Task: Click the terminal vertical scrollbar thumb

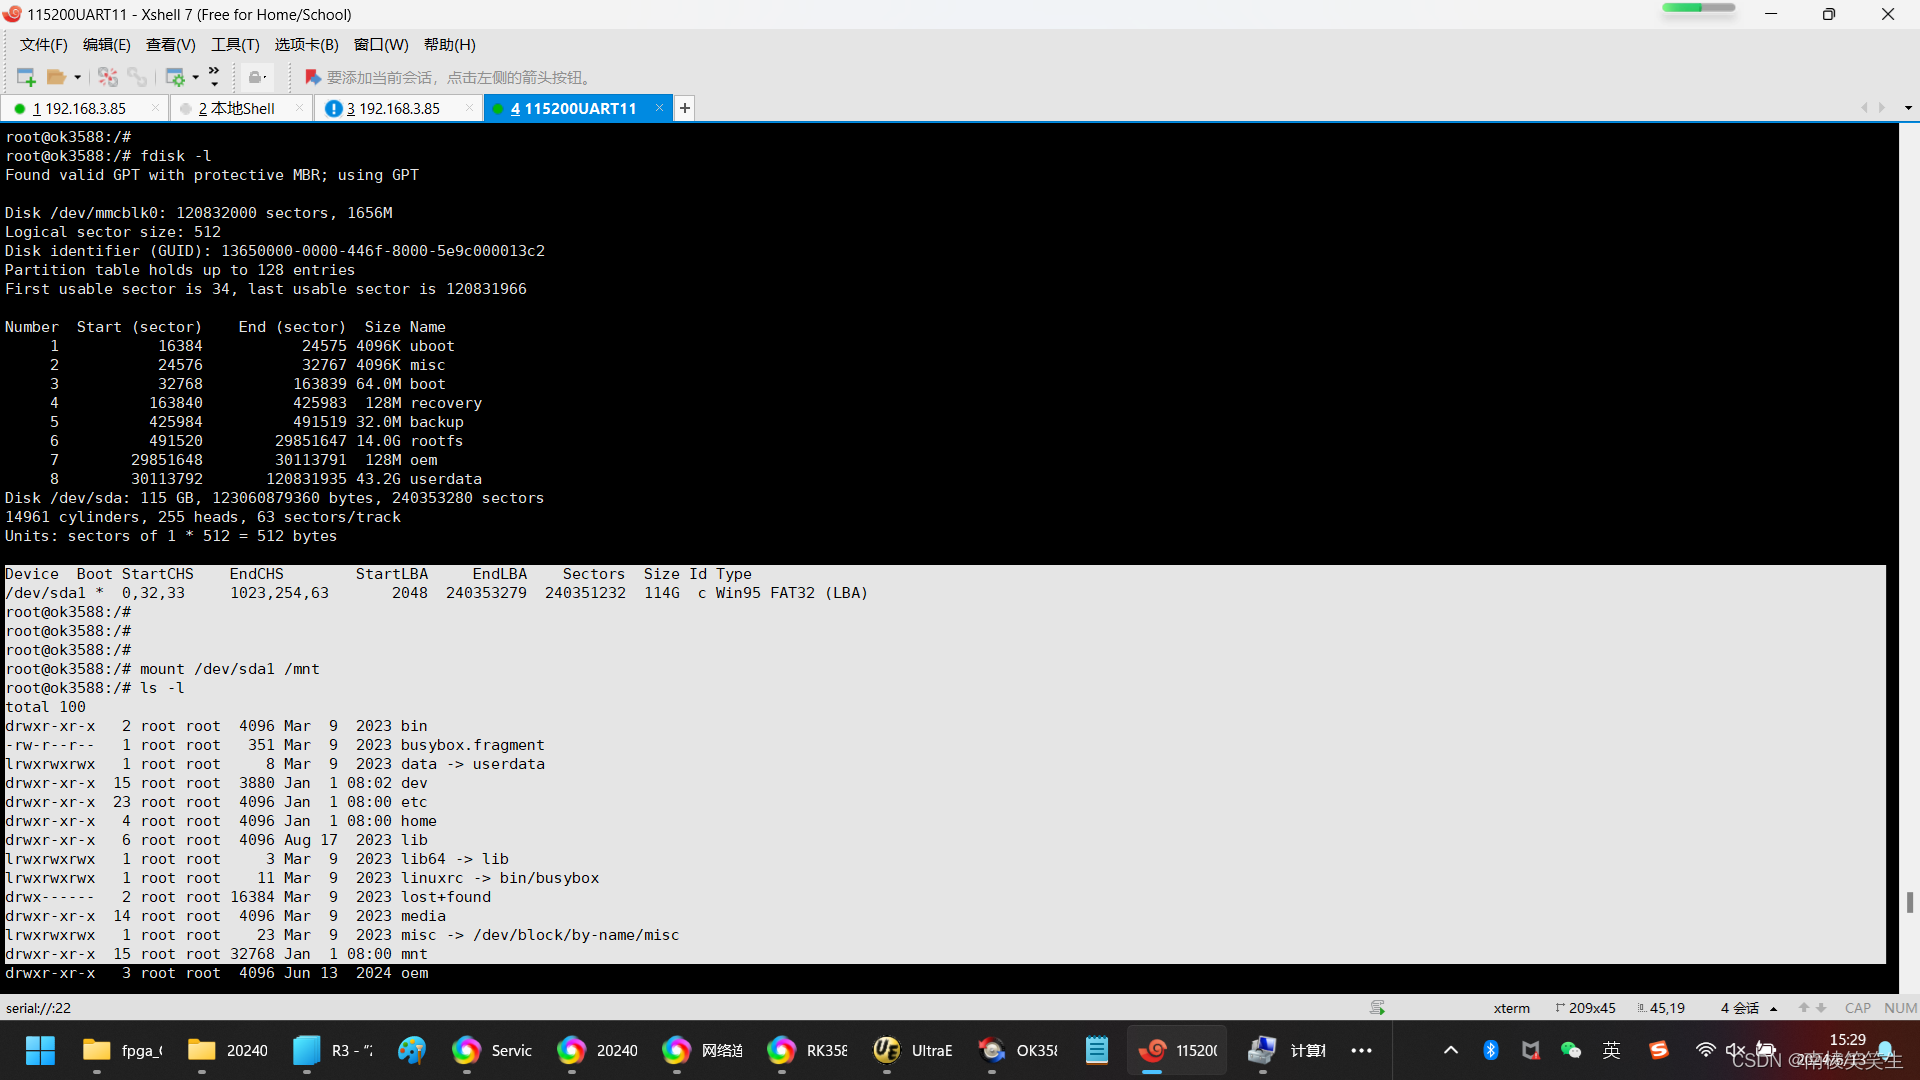Action: pos(1909,902)
